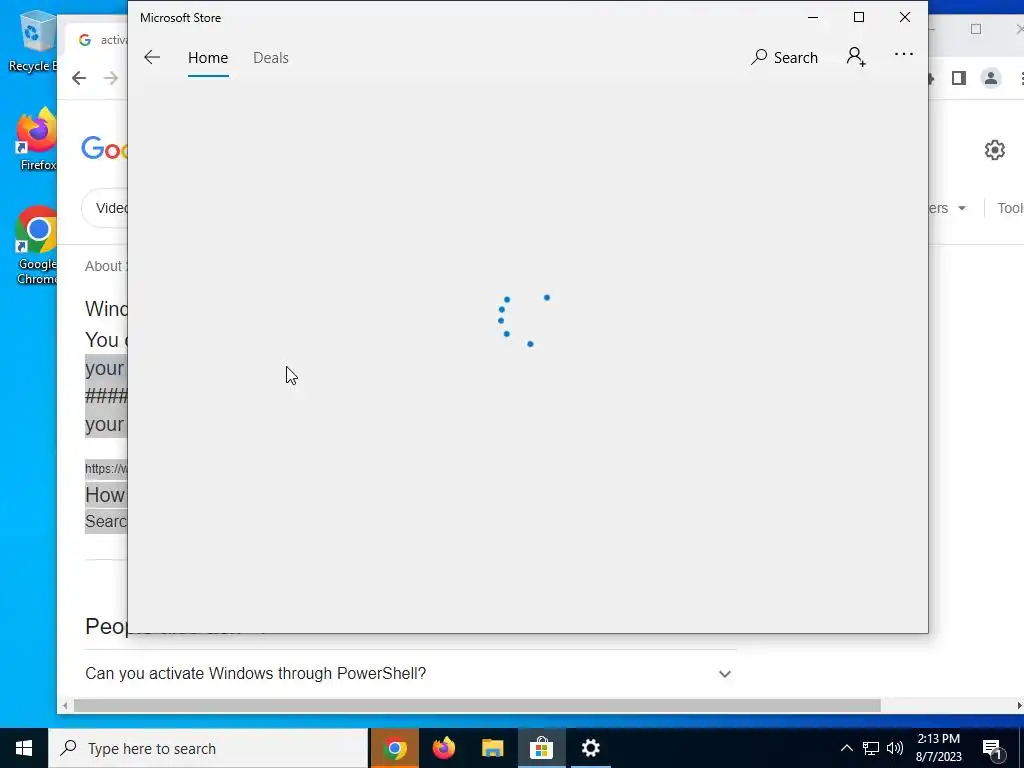1024x768 pixels.
Task: Switch to the Deals tab
Action: (270, 57)
